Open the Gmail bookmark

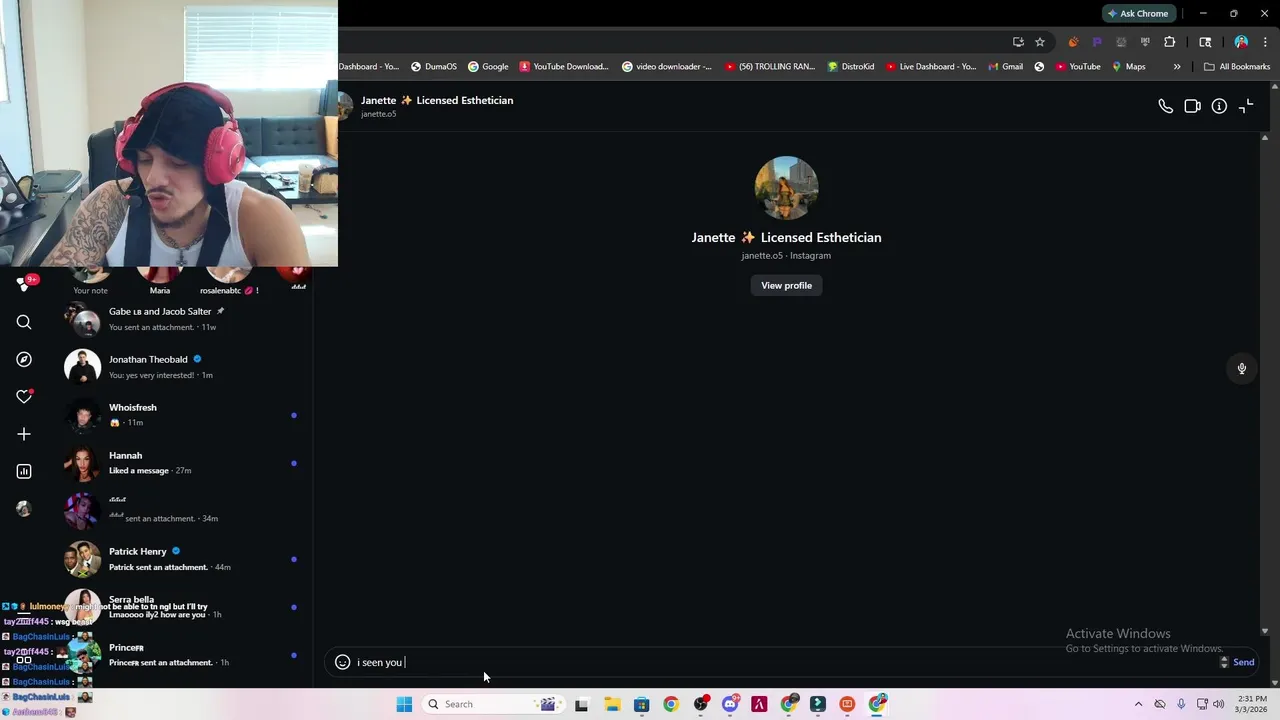click(1005, 67)
